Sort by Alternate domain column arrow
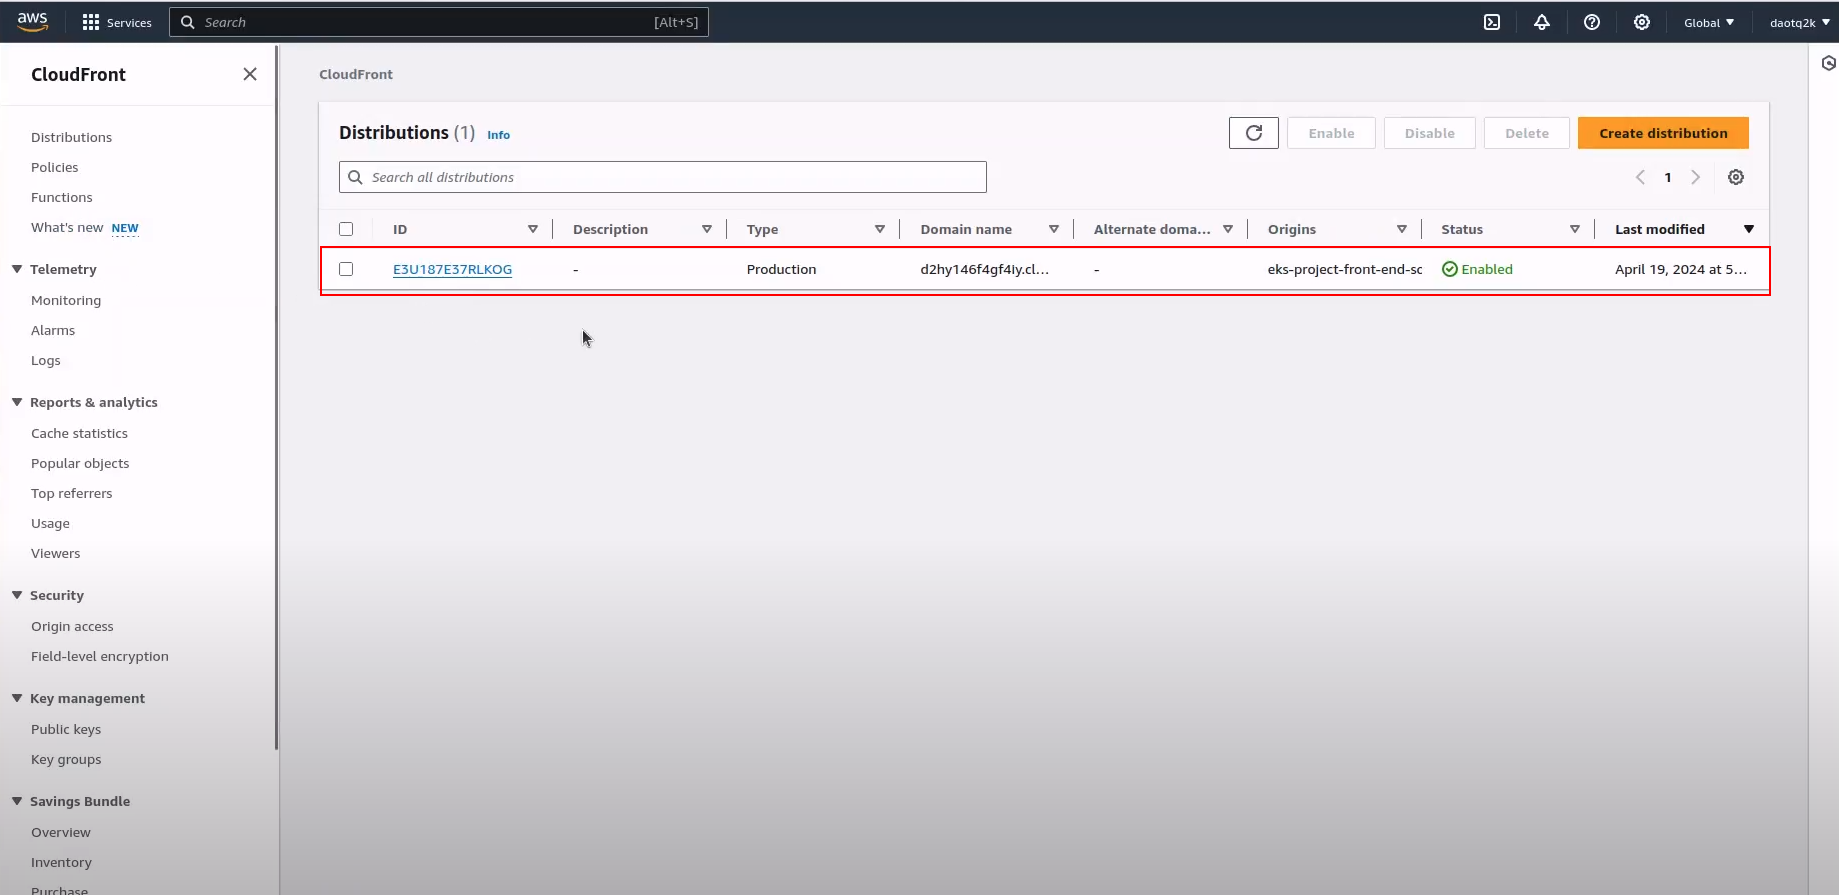 [x=1228, y=229]
